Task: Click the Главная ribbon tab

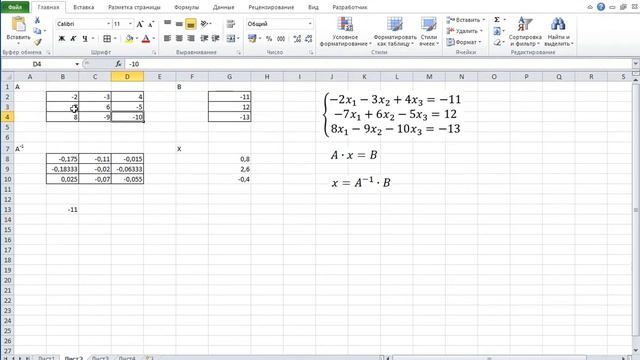Action: pyautogui.click(x=48, y=7)
